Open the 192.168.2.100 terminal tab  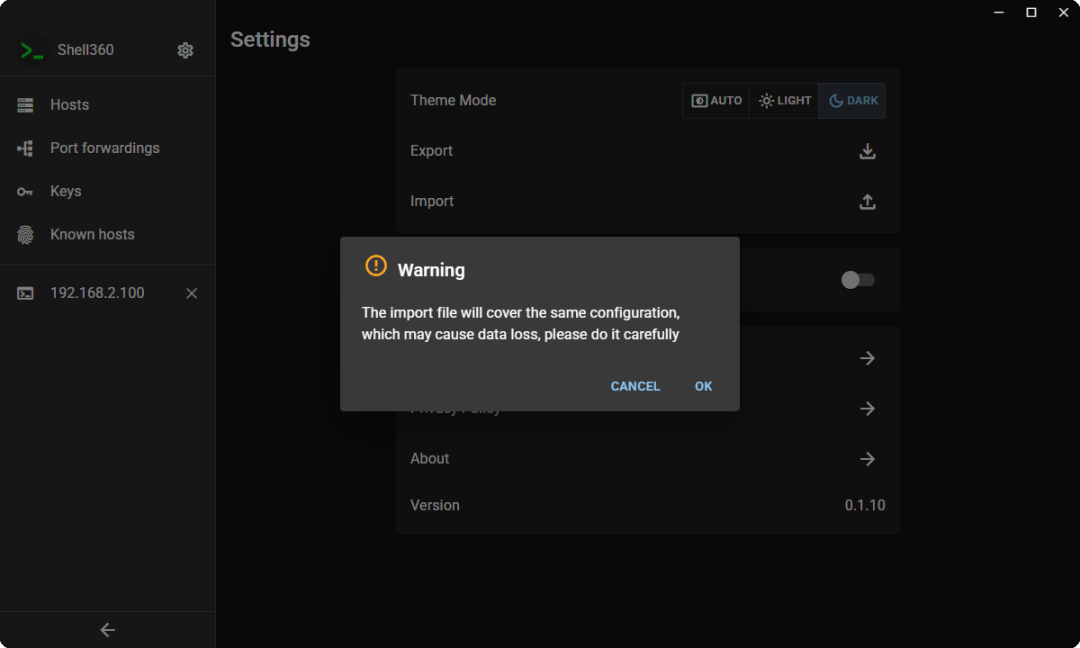pos(97,293)
